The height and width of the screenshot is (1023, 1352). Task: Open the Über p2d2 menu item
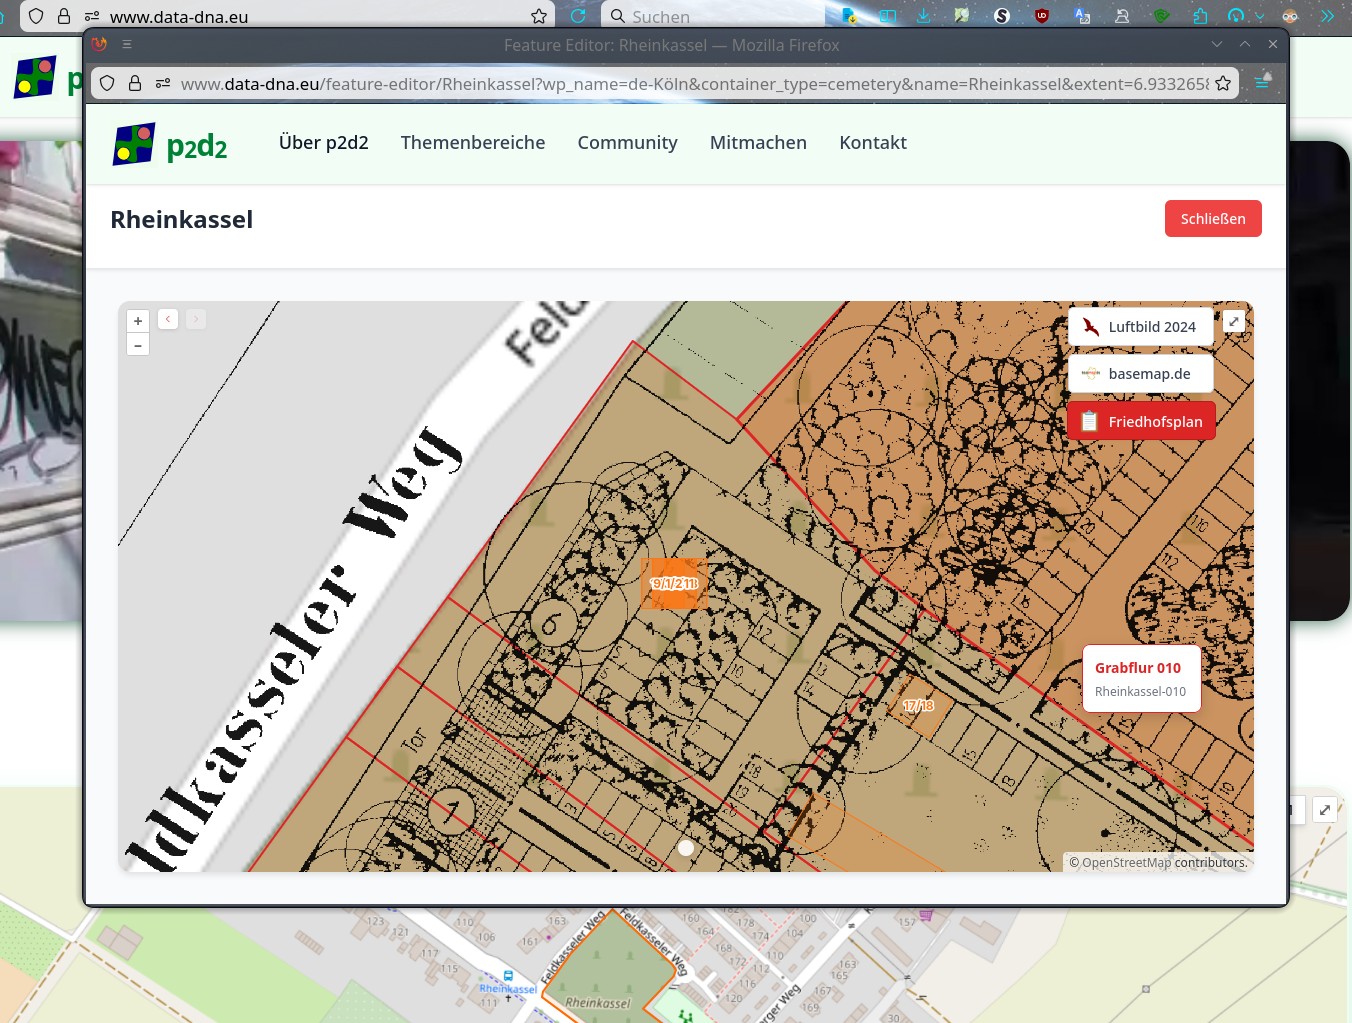pos(323,143)
